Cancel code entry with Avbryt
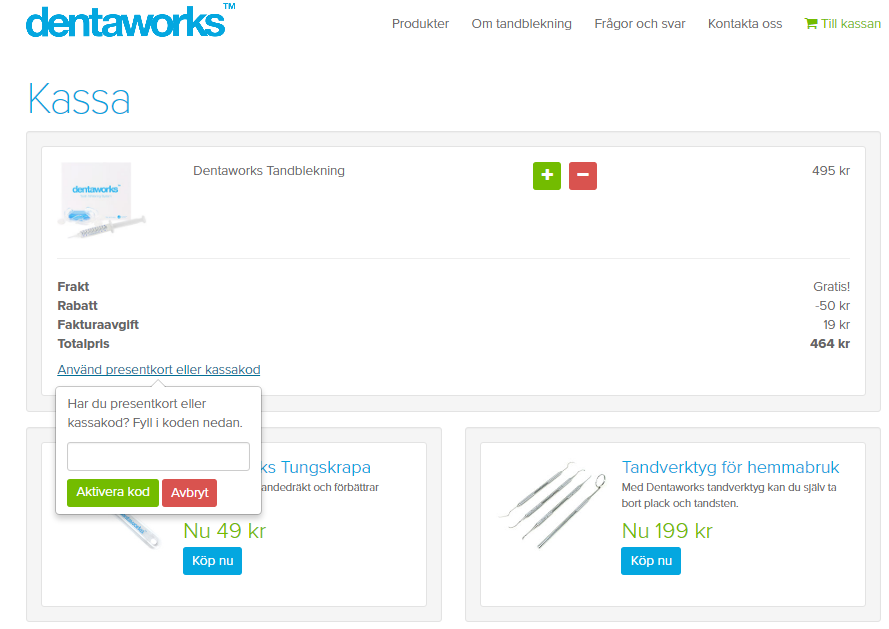 coord(189,493)
